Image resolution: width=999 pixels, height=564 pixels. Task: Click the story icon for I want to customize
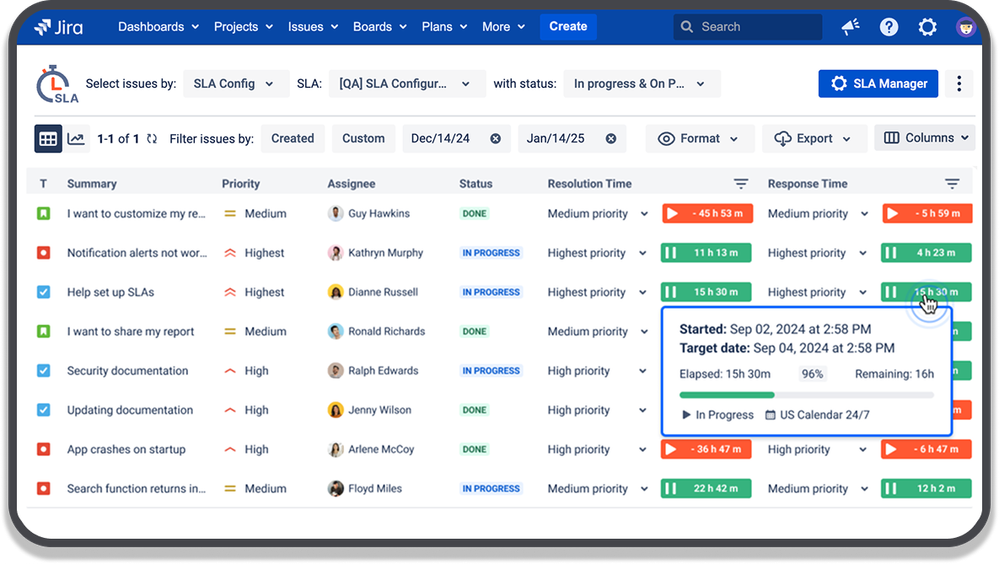pyautogui.click(x=43, y=213)
